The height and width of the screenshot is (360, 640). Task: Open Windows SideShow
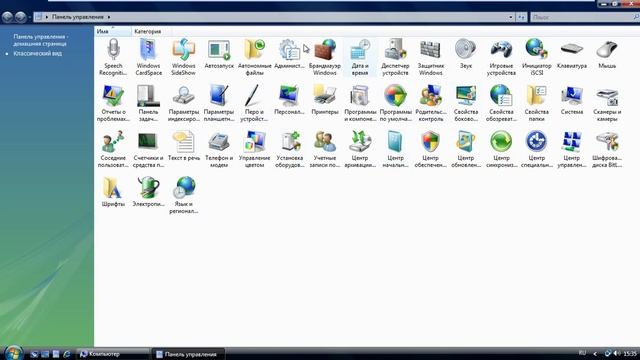pos(183,57)
